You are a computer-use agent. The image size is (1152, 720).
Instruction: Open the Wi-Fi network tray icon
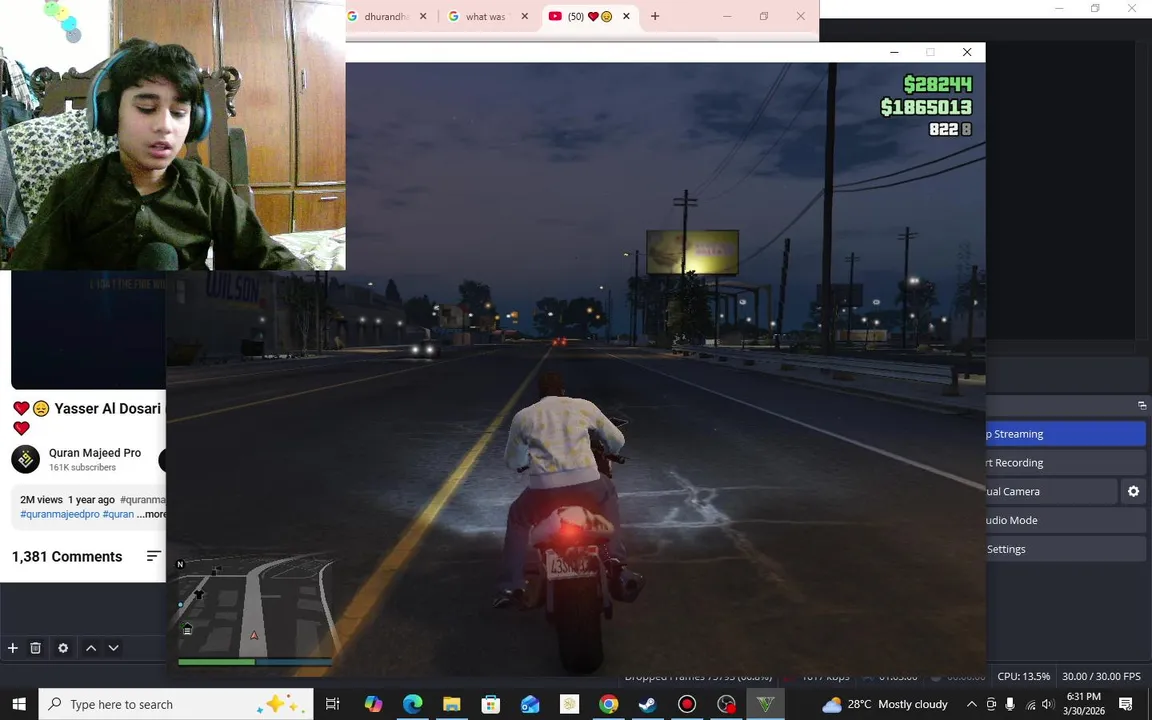pos(1030,704)
